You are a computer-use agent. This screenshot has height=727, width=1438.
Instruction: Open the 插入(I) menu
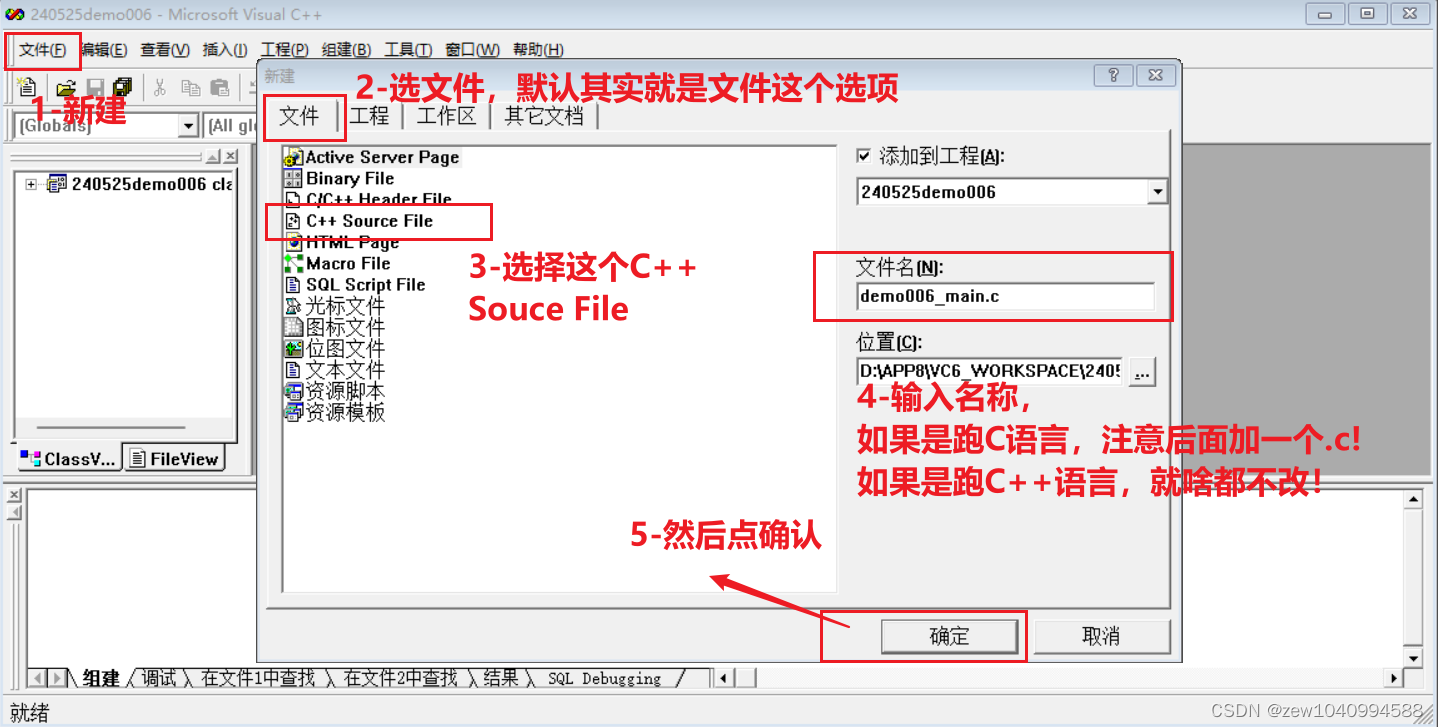click(x=225, y=50)
